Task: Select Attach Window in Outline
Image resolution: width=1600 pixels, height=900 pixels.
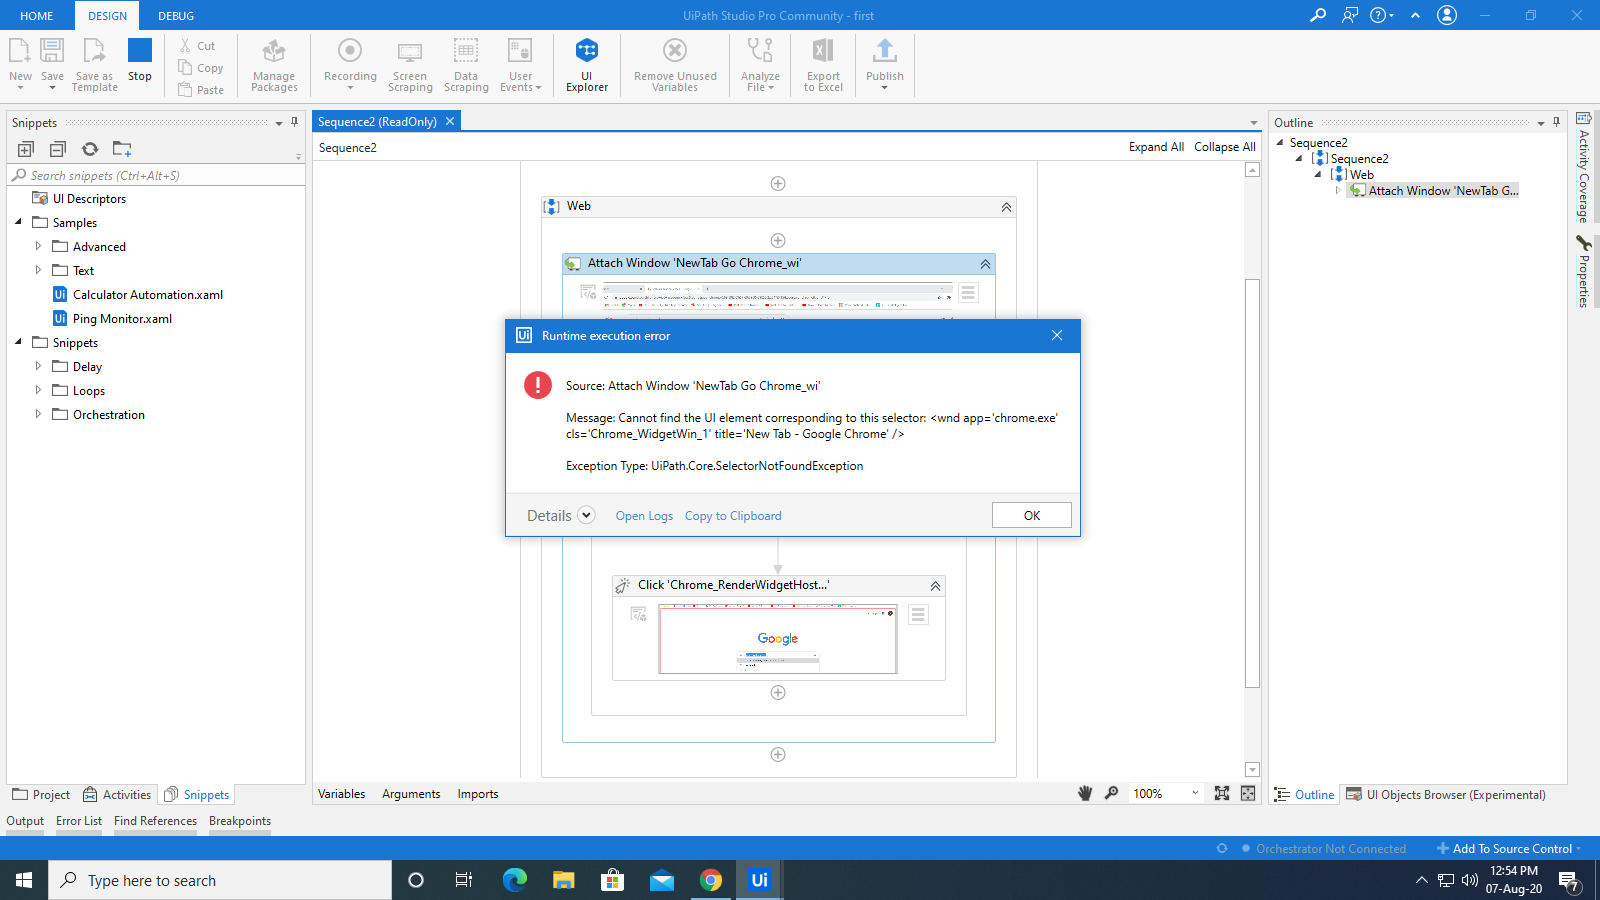Action: point(1434,191)
